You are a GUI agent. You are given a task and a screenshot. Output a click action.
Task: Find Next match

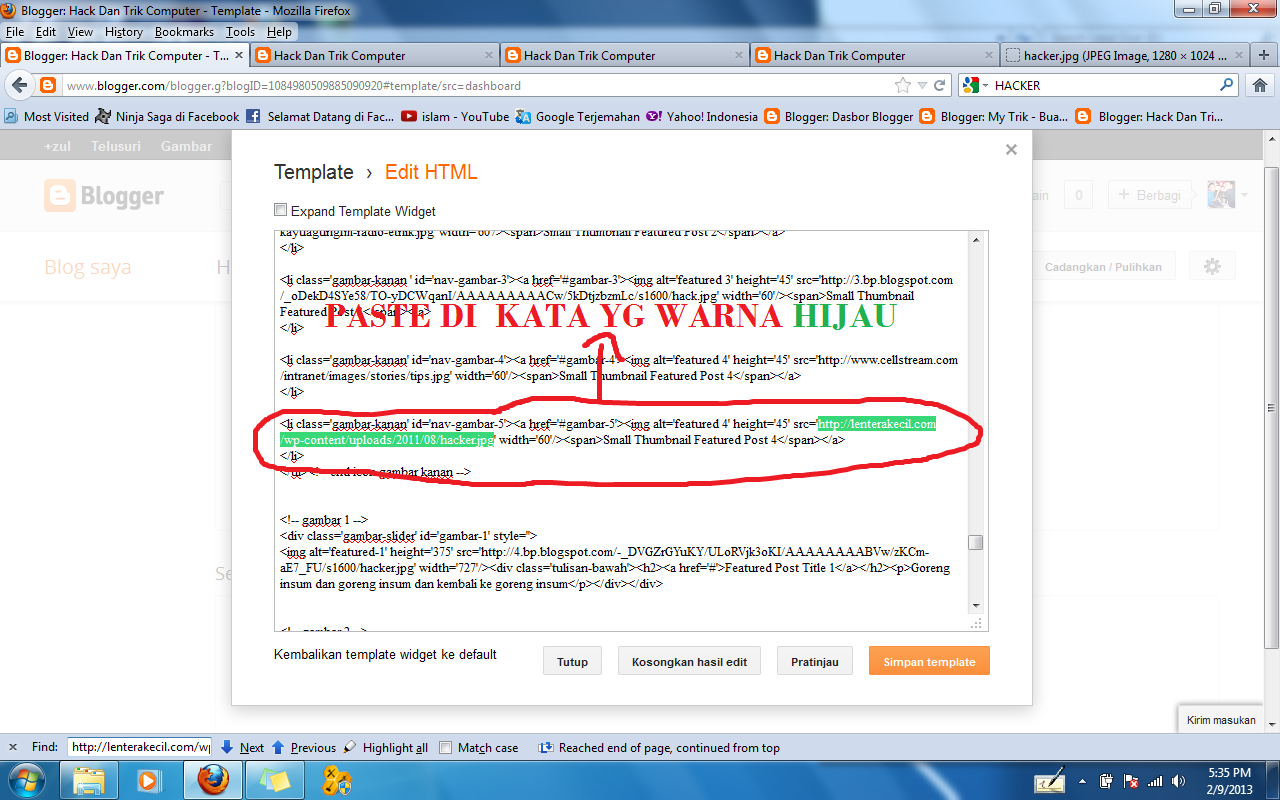point(242,747)
